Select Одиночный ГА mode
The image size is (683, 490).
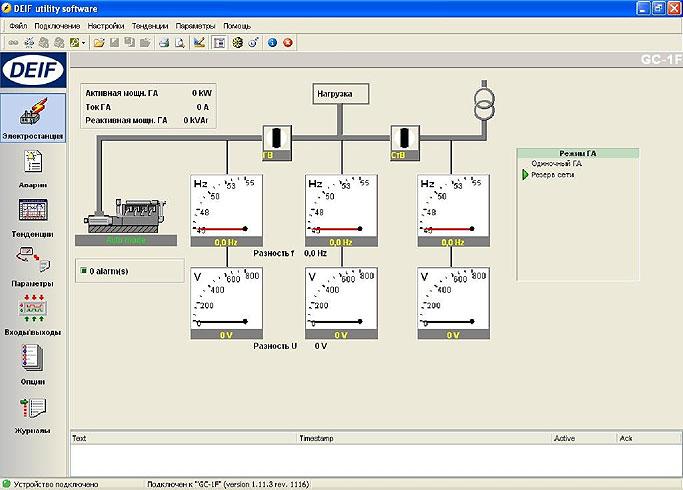coord(556,164)
